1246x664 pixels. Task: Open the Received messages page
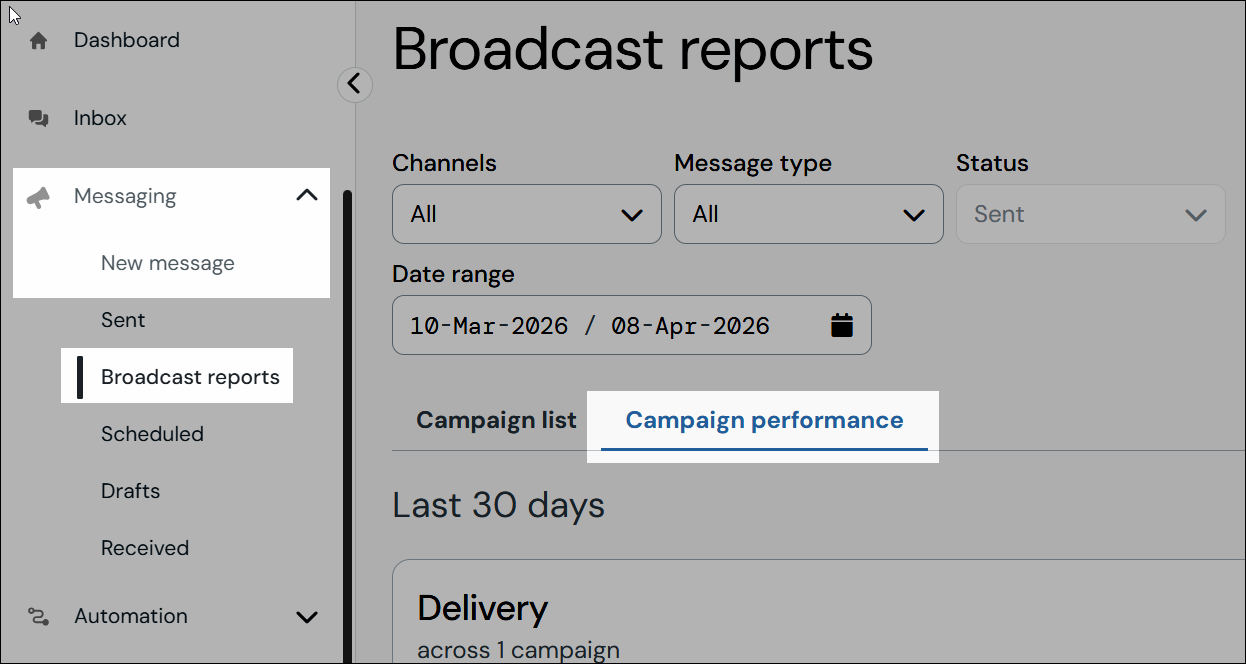pos(145,548)
